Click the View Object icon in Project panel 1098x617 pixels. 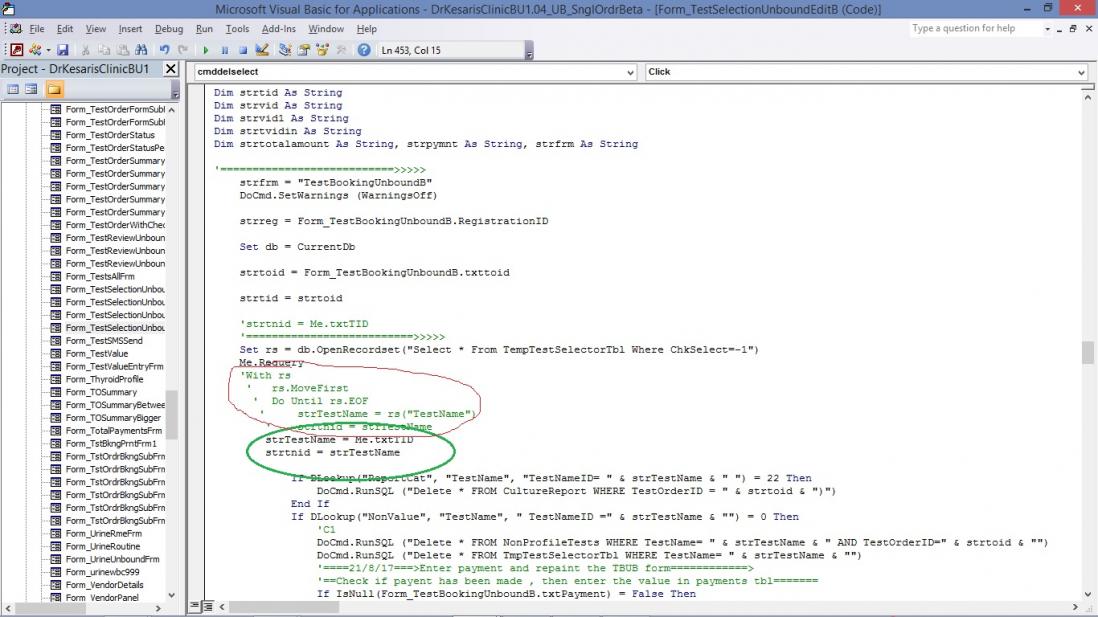[x=32, y=89]
